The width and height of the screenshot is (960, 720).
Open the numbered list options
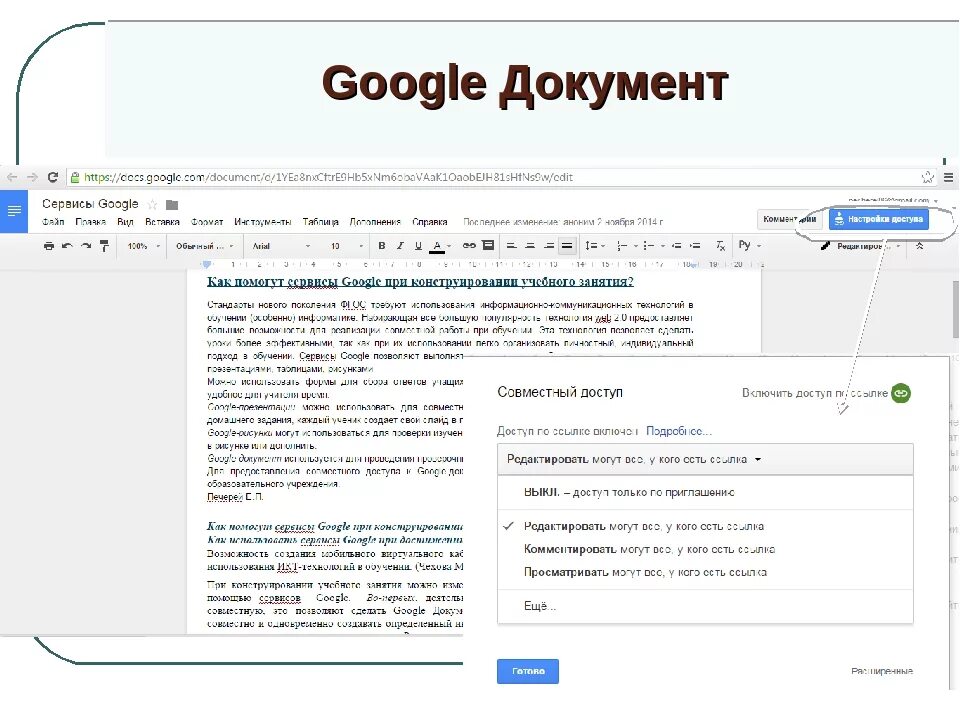tap(626, 246)
